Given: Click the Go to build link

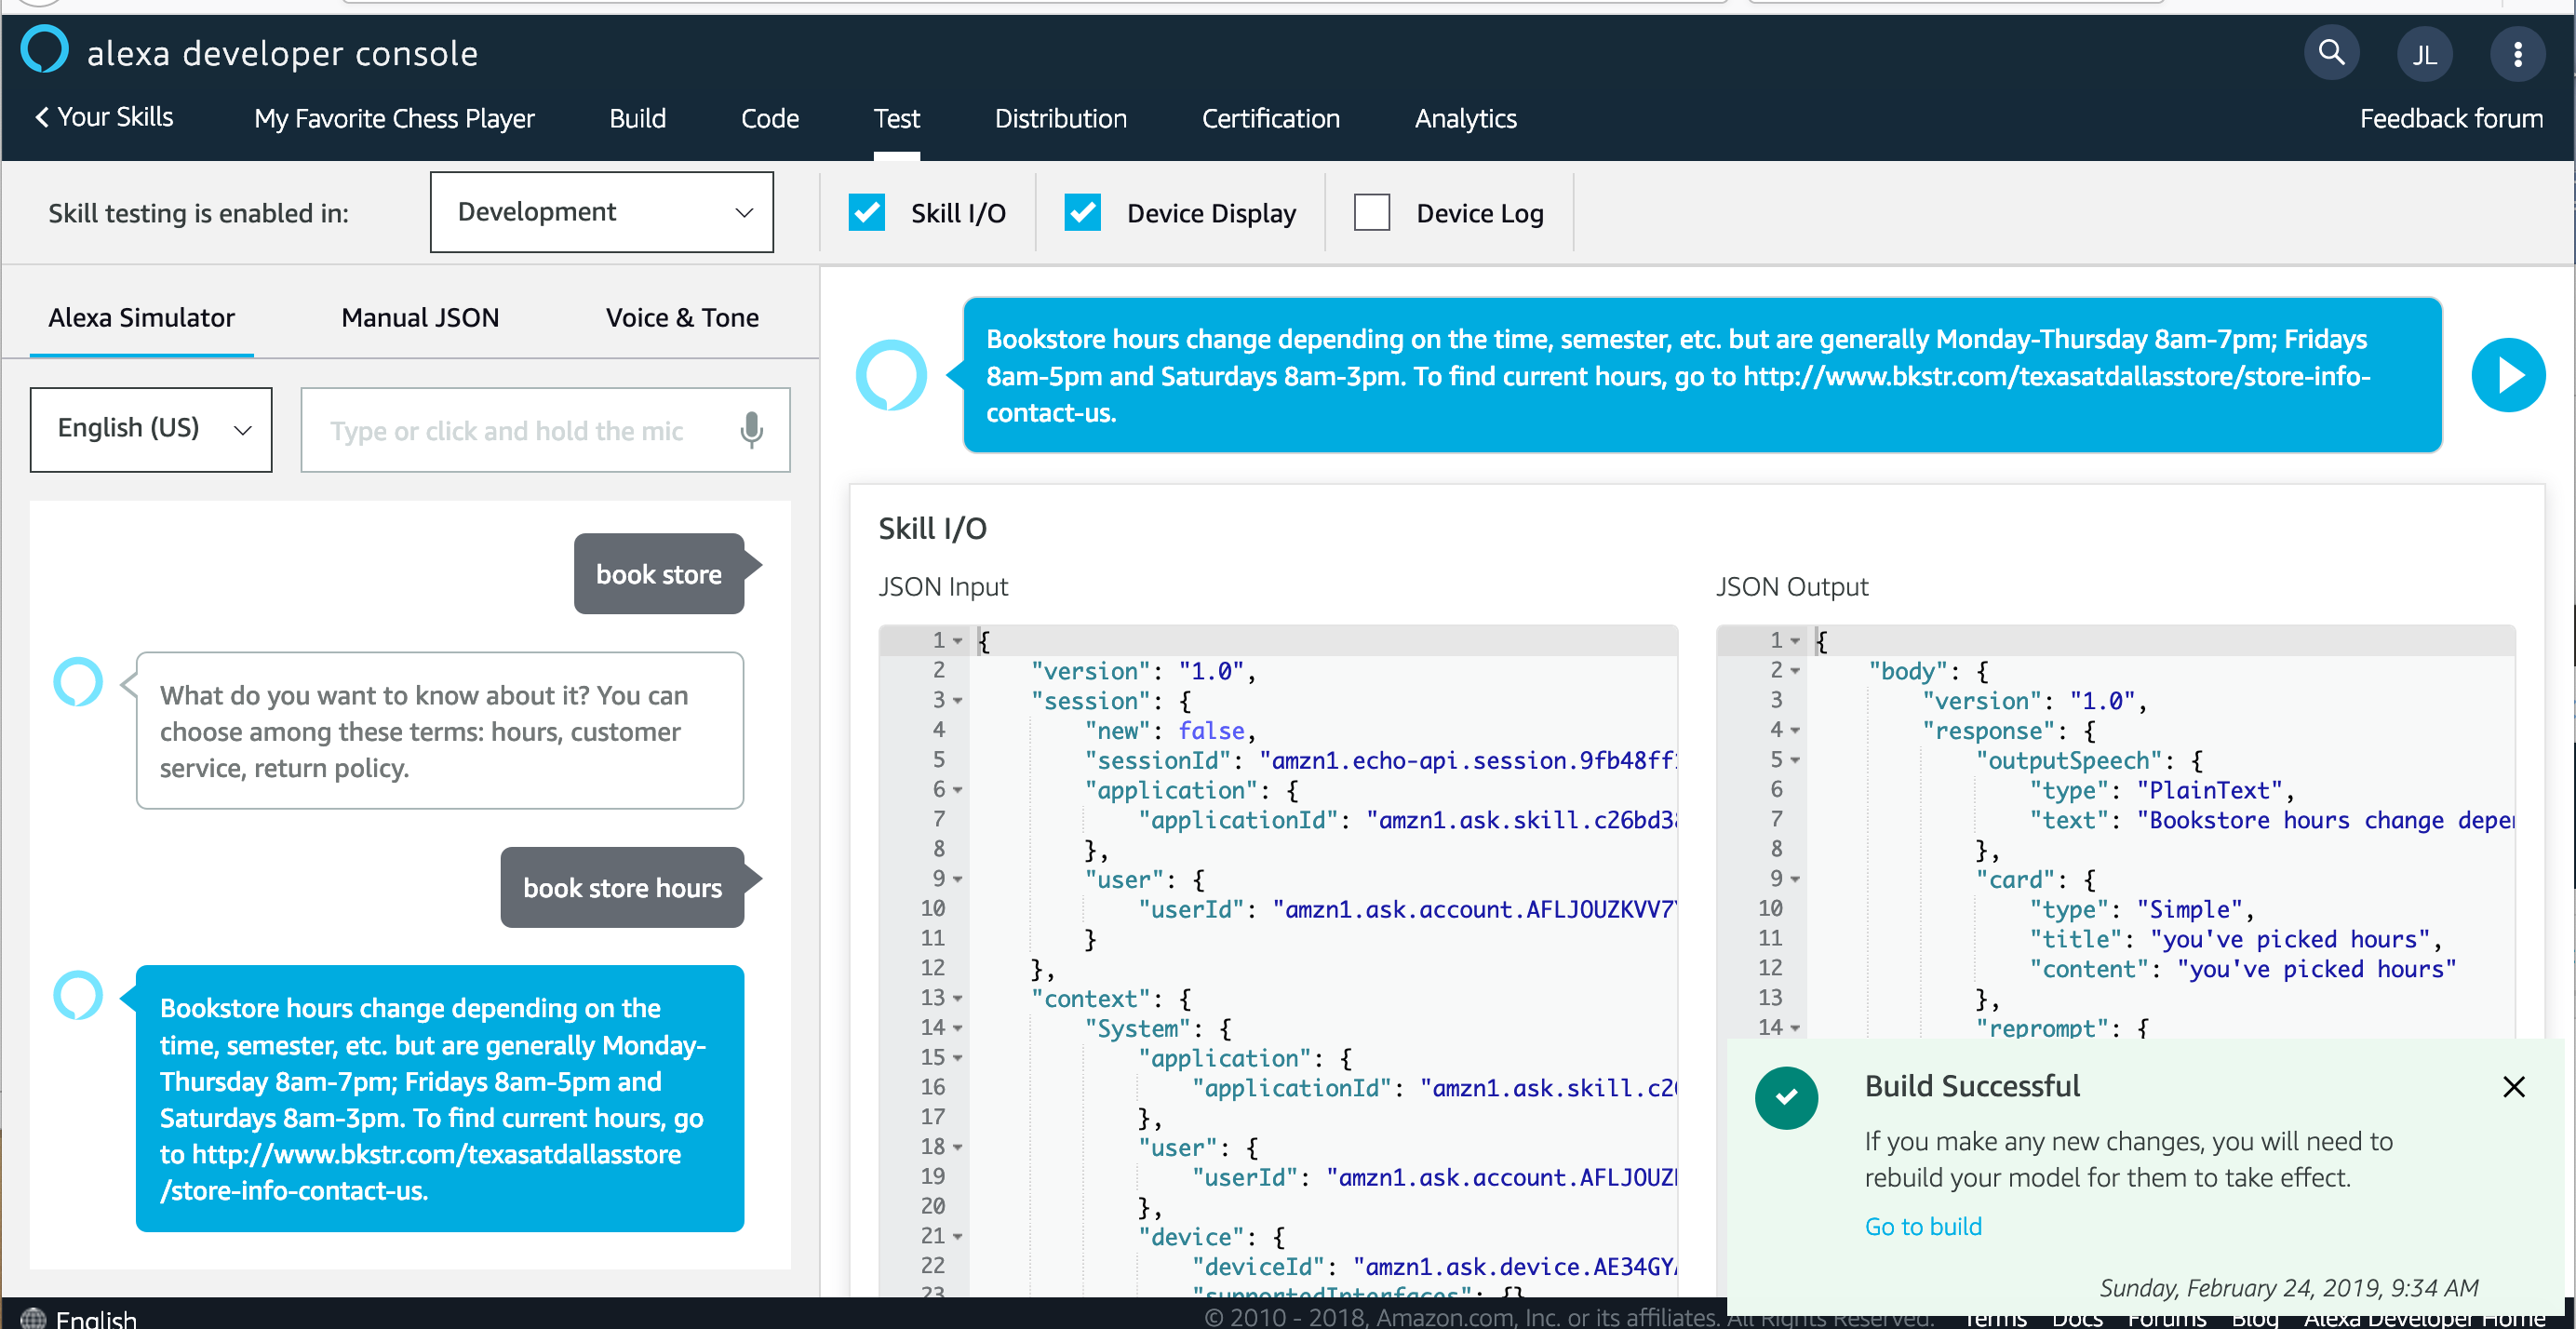Looking at the screenshot, I should pos(1922,1226).
